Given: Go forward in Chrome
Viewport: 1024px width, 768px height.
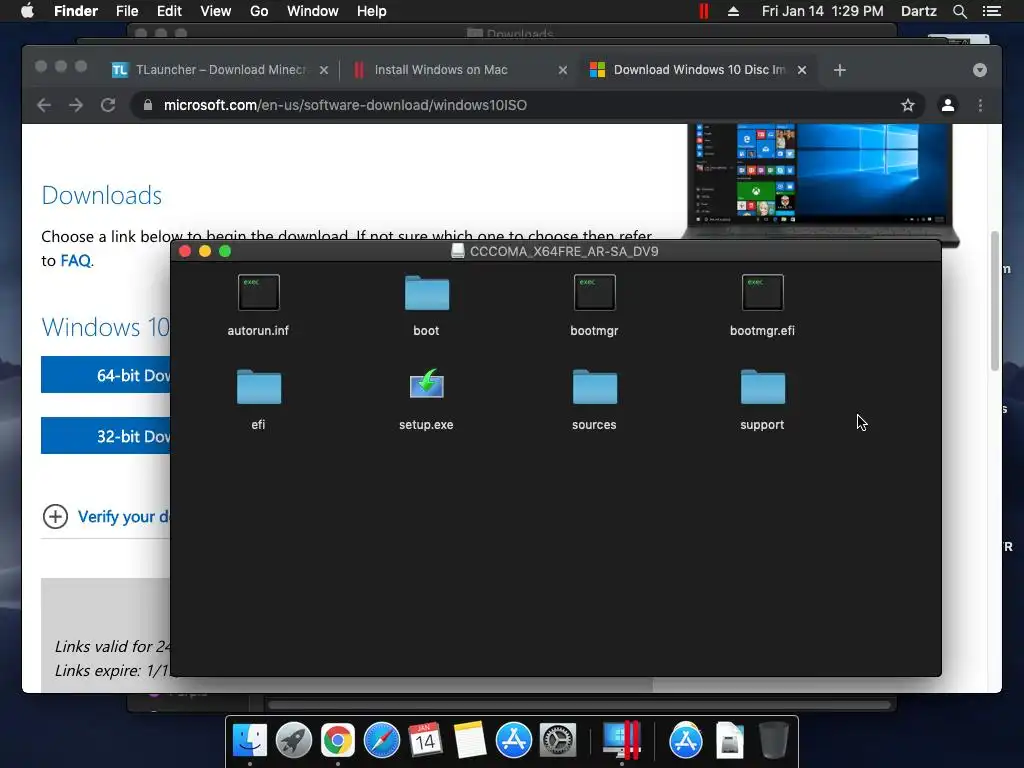Looking at the screenshot, I should coord(76,105).
